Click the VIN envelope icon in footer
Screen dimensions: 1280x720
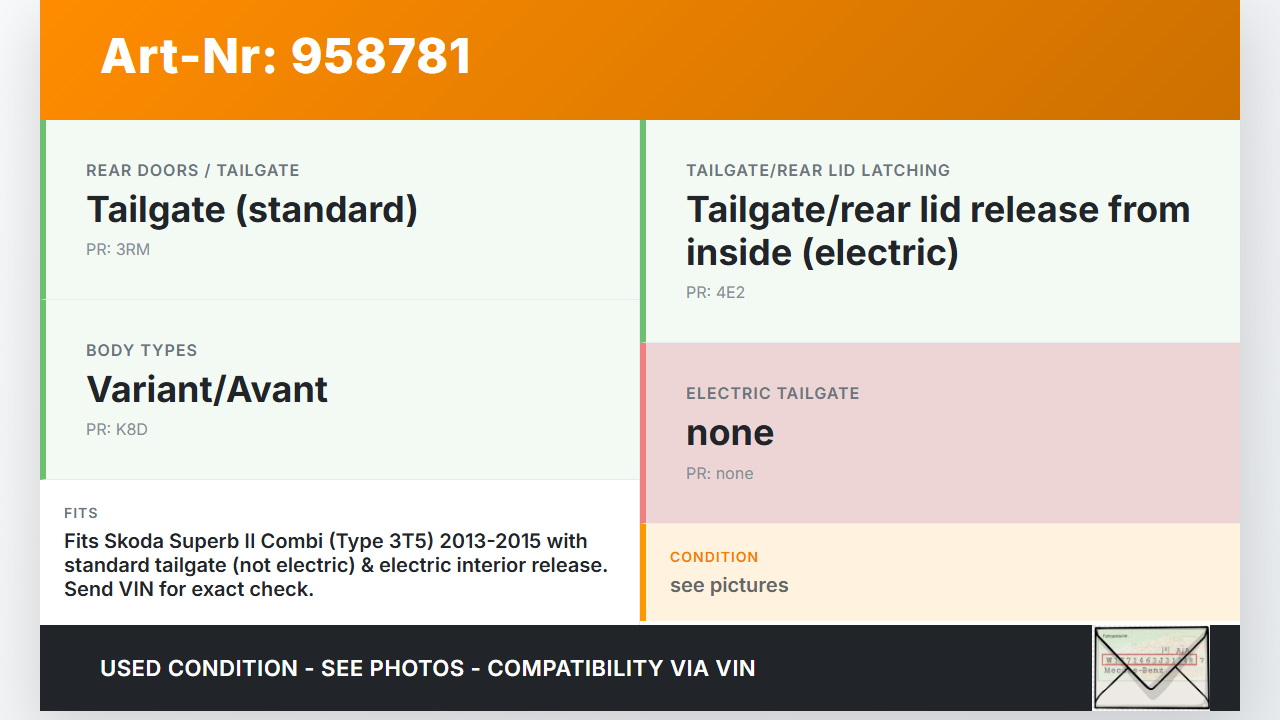click(x=1151, y=667)
